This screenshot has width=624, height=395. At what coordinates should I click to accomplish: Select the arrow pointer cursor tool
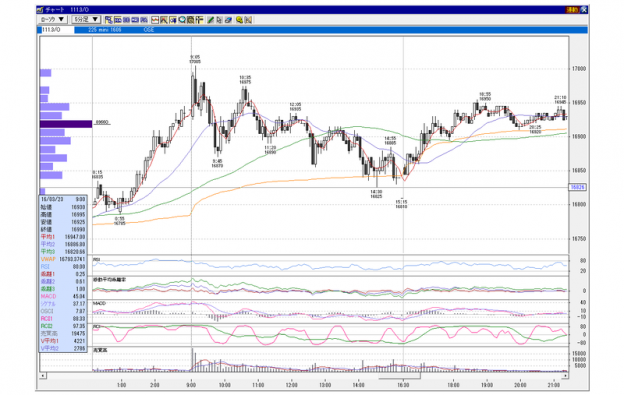point(219,19)
